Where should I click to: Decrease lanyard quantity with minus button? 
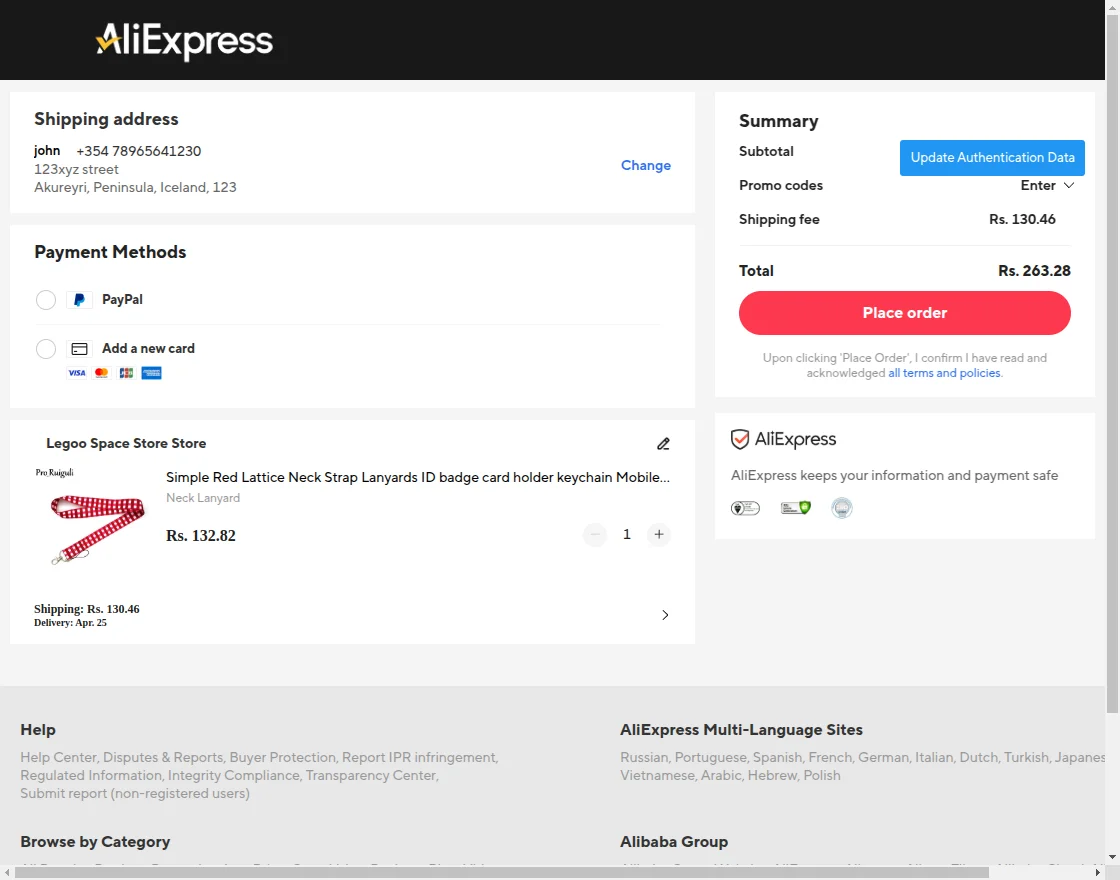[x=595, y=534]
